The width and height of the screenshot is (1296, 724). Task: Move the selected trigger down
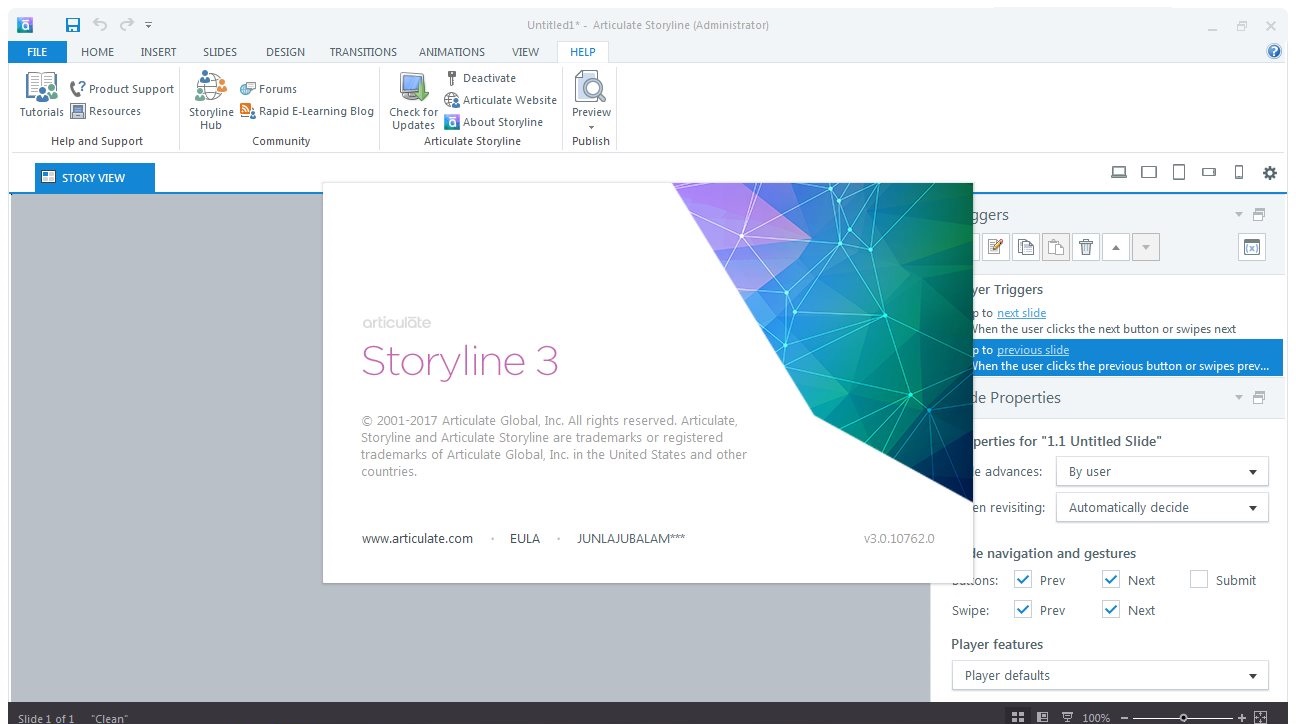click(x=1147, y=247)
